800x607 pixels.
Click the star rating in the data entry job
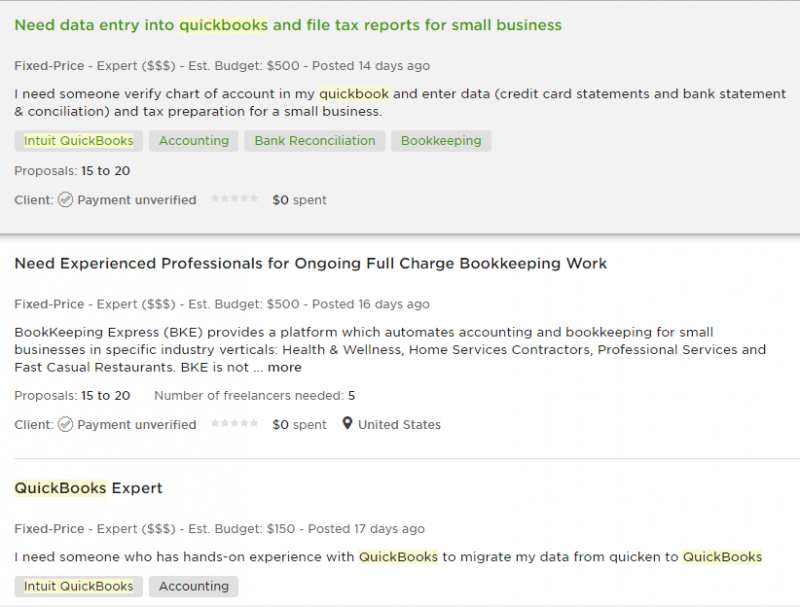tap(234, 200)
